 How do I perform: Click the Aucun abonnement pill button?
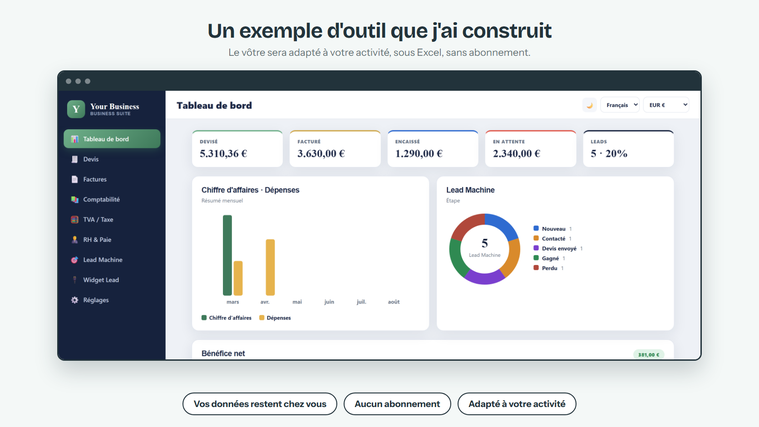tap(397, 404)
